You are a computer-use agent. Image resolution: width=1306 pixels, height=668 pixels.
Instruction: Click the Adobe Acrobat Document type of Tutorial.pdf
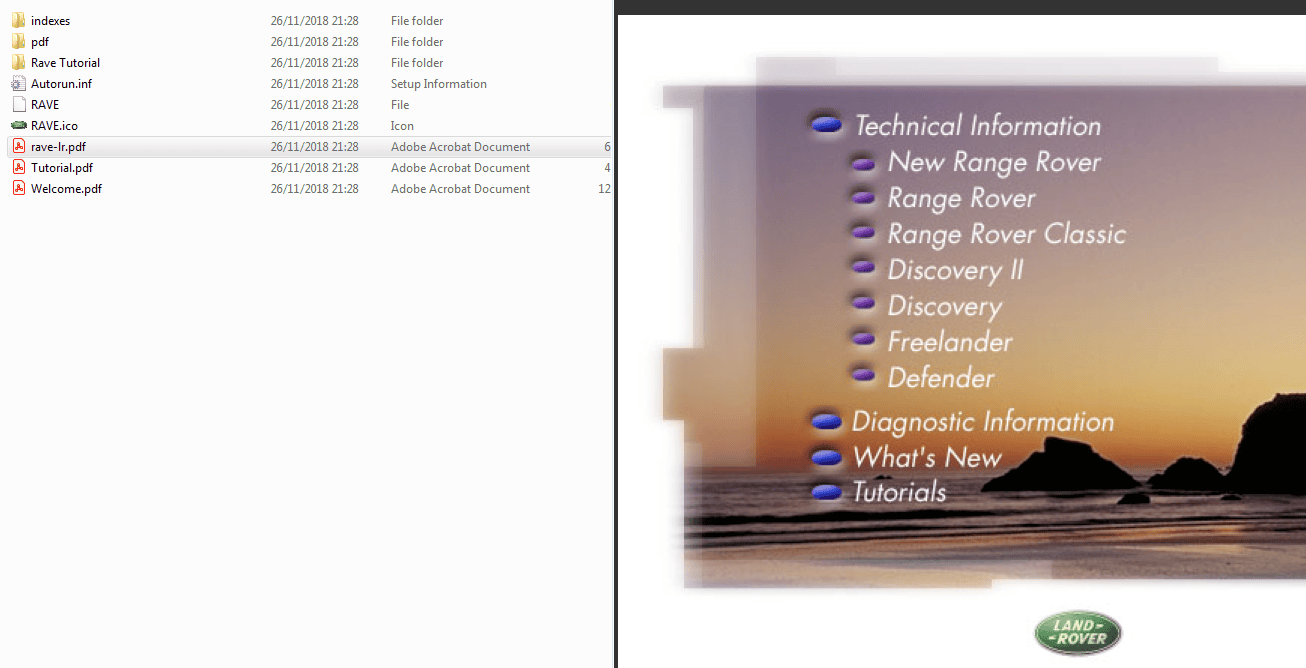click(461, 168)
